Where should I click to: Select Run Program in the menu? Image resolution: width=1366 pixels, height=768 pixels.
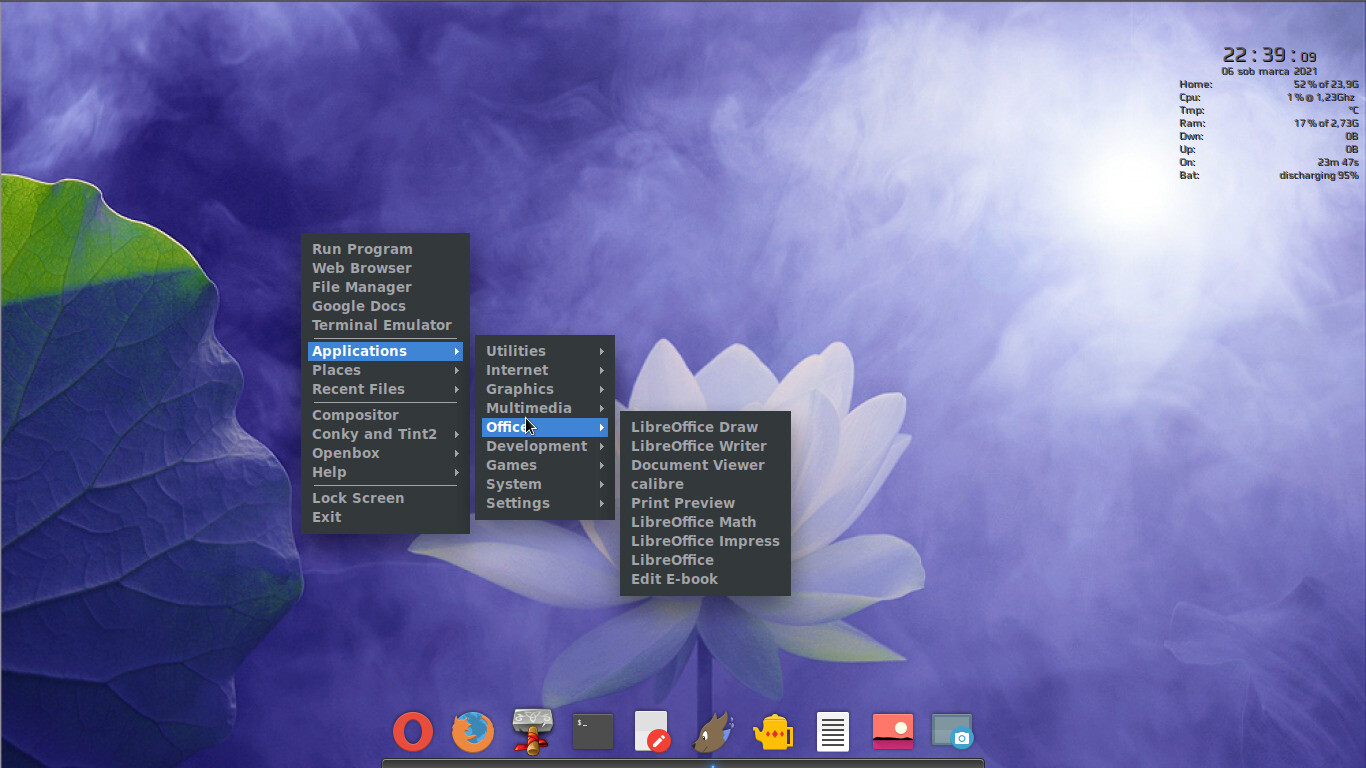[385, 249]
